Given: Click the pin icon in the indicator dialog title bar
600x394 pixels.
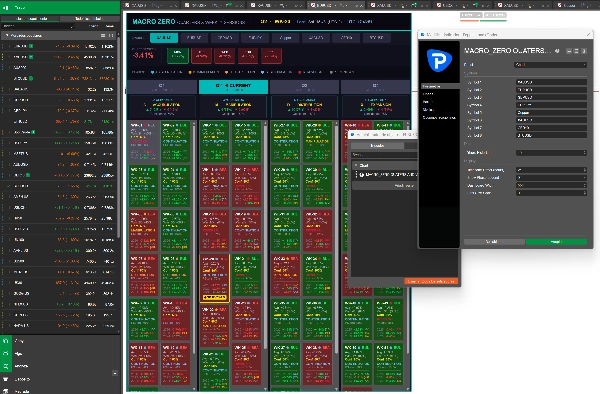Looking at the screenshot, I should [x=589, y=34].
